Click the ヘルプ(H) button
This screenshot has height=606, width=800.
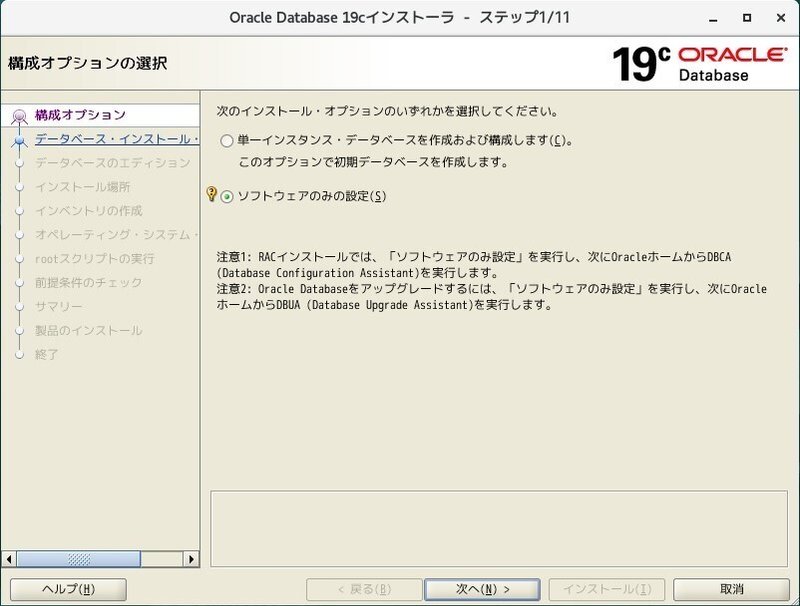[x=68, y=590]
